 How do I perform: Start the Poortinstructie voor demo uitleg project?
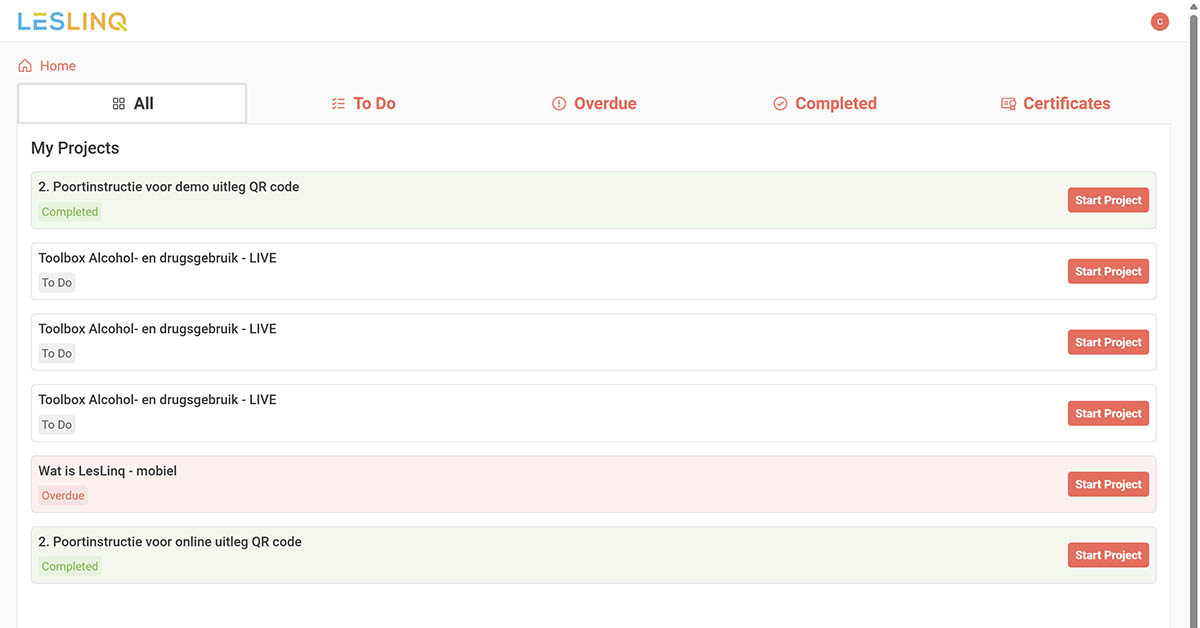click(x=1108, y=200)
